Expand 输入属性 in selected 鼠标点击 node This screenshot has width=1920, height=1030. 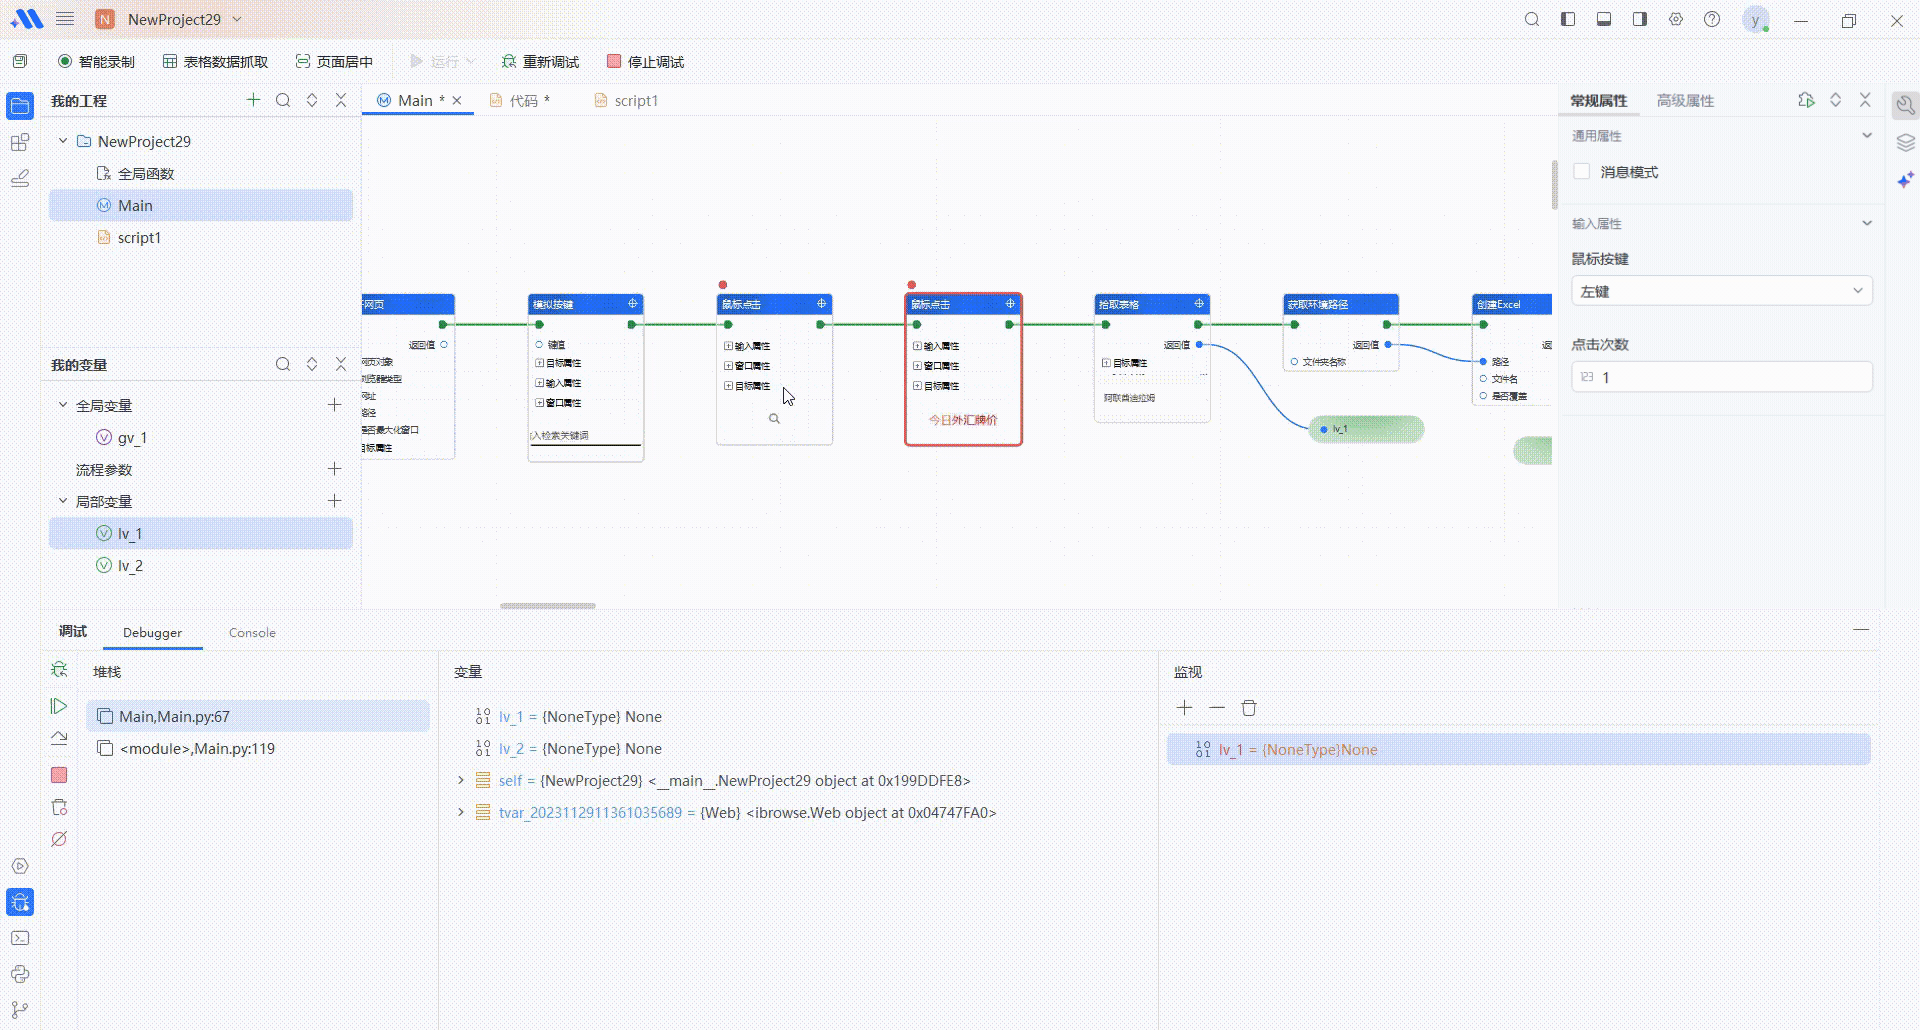pyautogui.click(x=917, y=346)
